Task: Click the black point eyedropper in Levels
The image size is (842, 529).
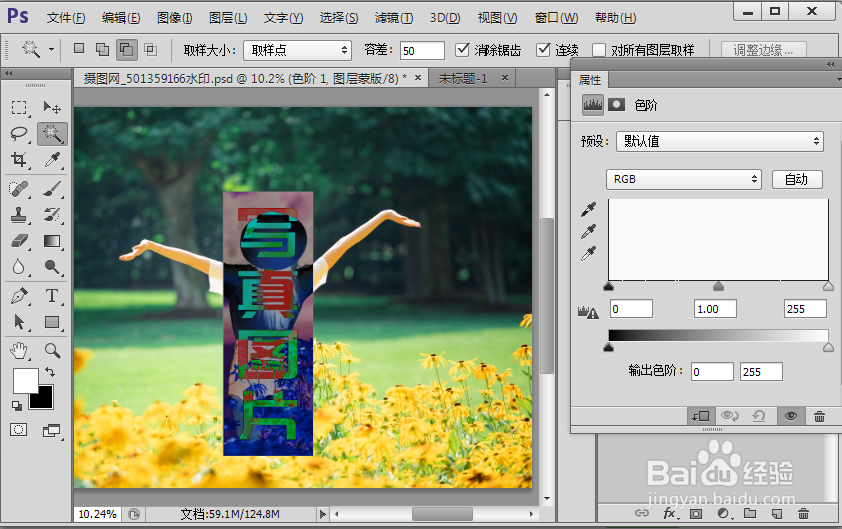Action: tap(589, 210)
